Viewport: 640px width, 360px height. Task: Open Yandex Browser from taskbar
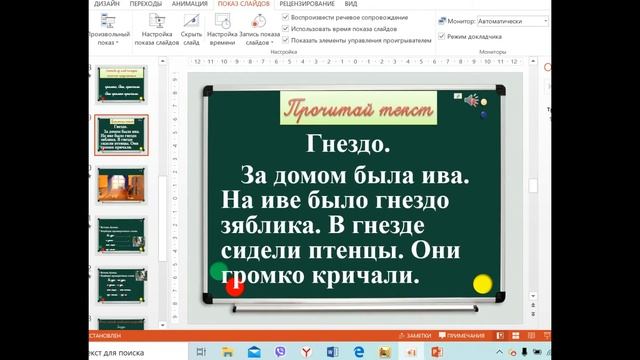pyautogui.click(x=306, y=352)
